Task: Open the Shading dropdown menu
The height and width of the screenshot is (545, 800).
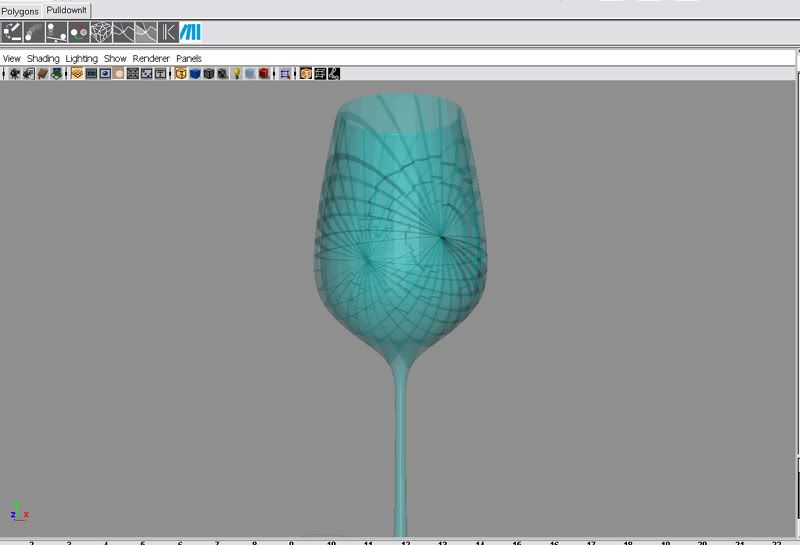Action: pos(43,59)
